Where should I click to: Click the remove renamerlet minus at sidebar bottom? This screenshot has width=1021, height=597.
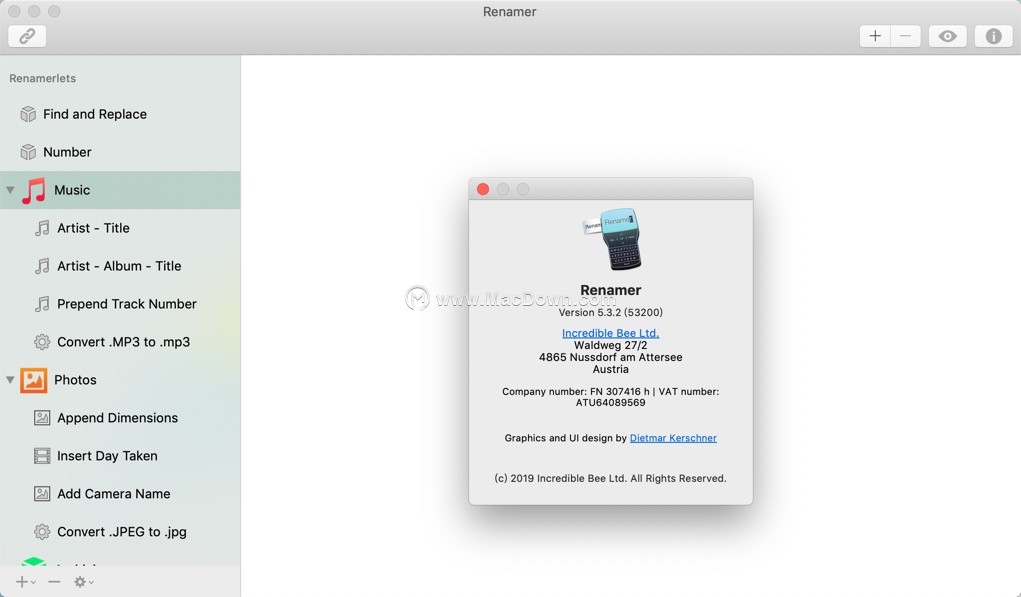[x=55, y=582]
